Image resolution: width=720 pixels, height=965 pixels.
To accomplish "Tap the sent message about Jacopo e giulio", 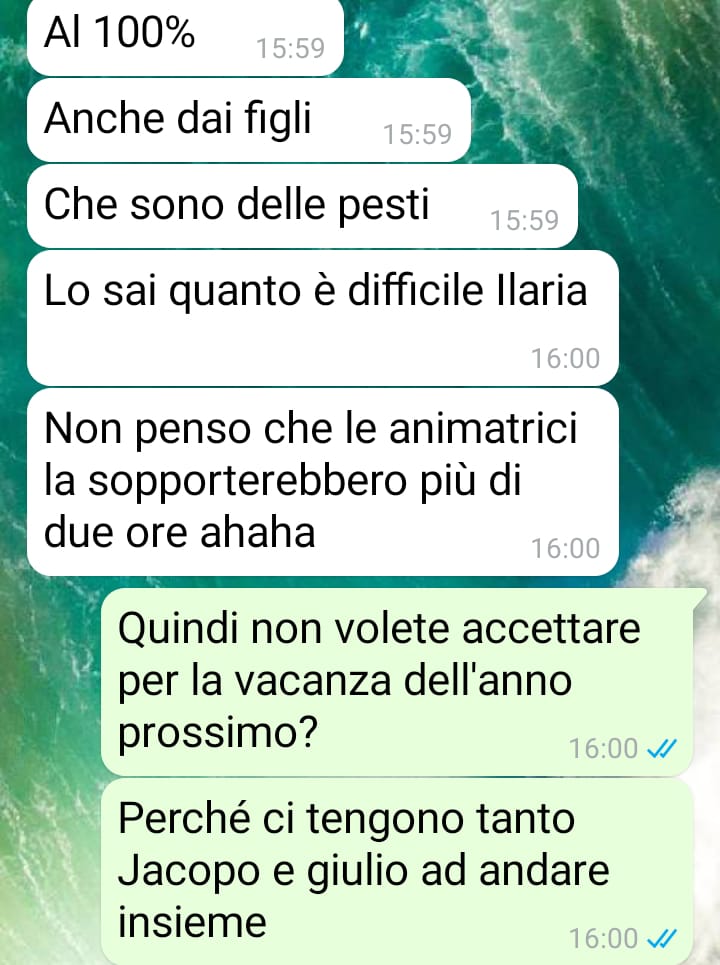I will coord(397,871).
